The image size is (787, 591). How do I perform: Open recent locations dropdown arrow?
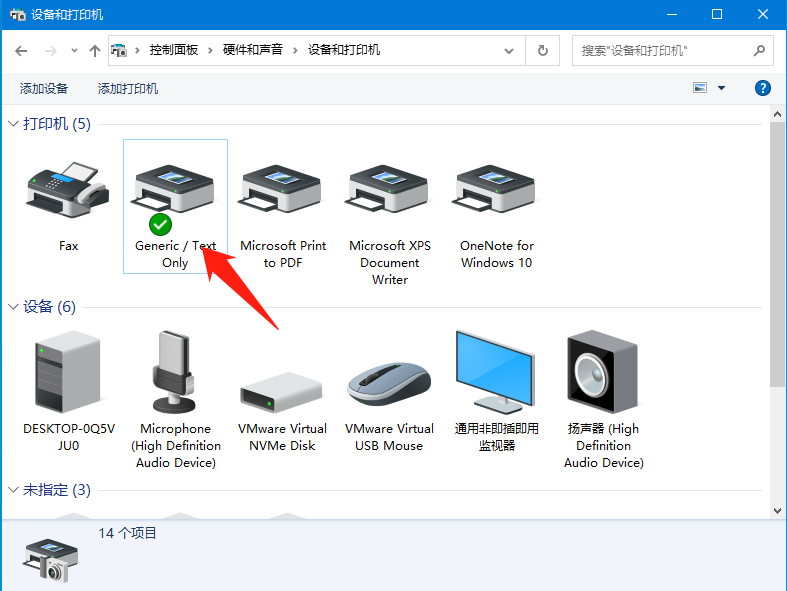pos(74,50)
